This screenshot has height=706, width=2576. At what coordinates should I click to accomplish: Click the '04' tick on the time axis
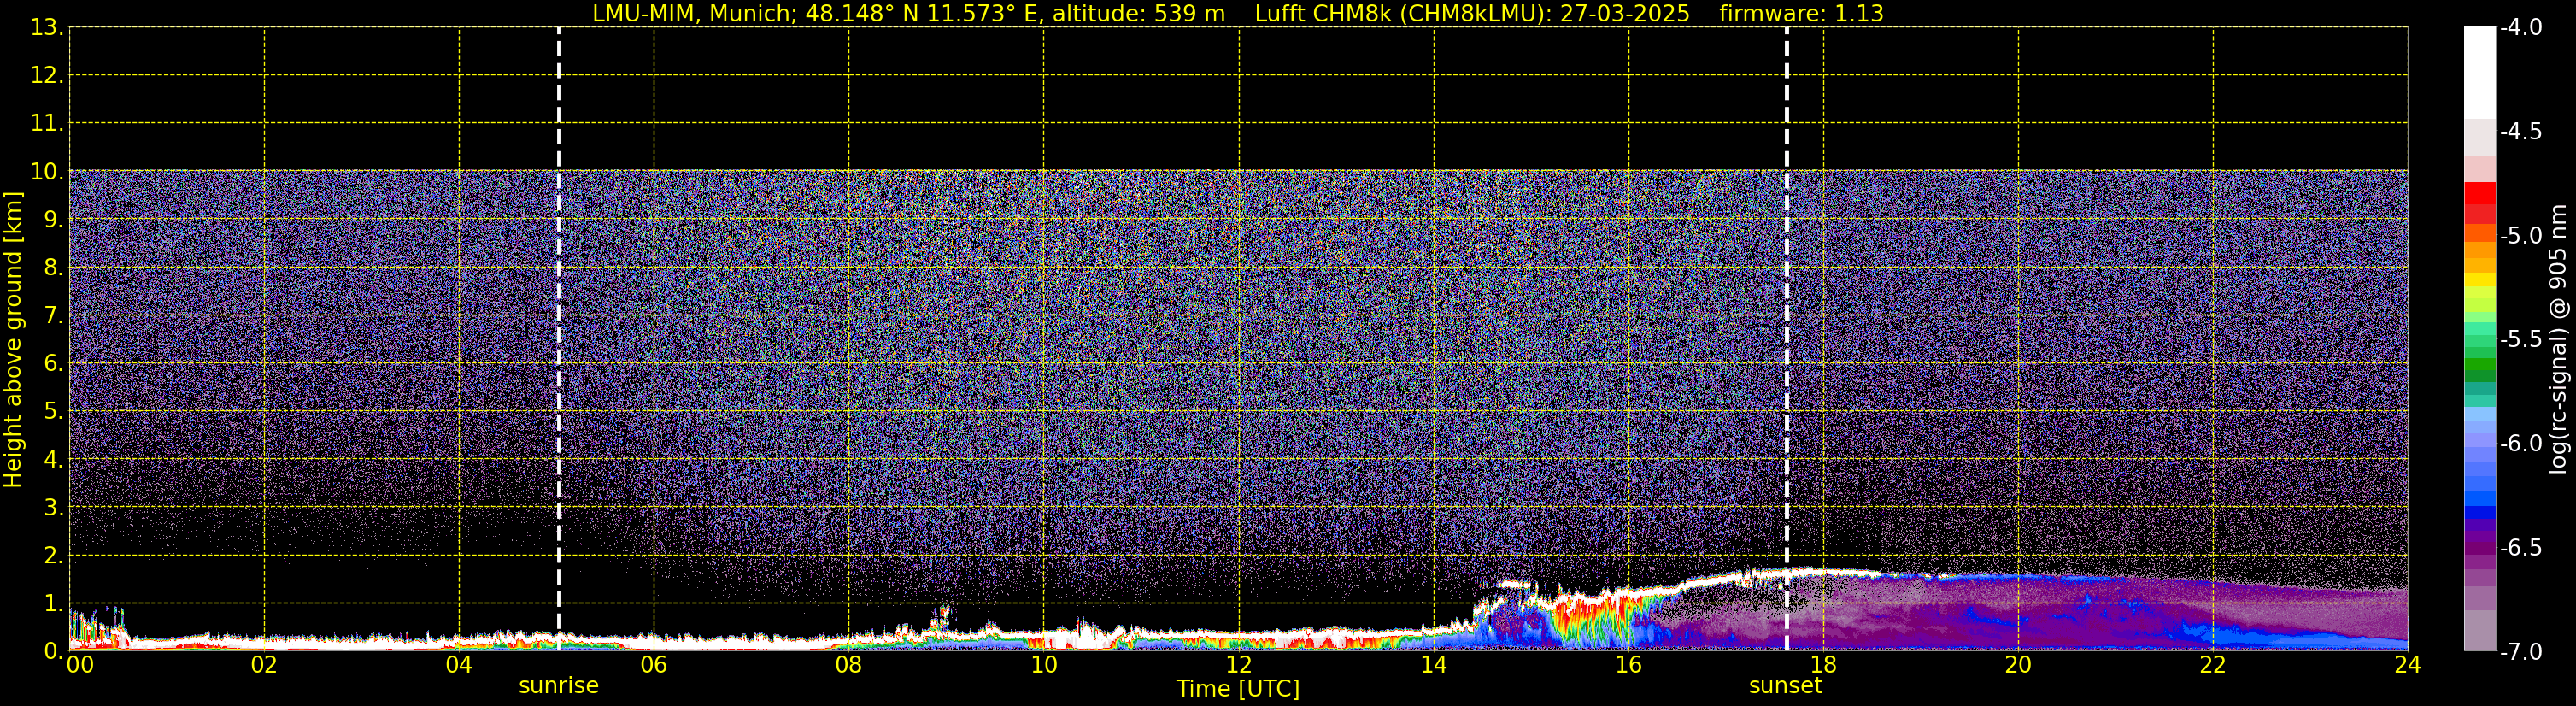459,665
